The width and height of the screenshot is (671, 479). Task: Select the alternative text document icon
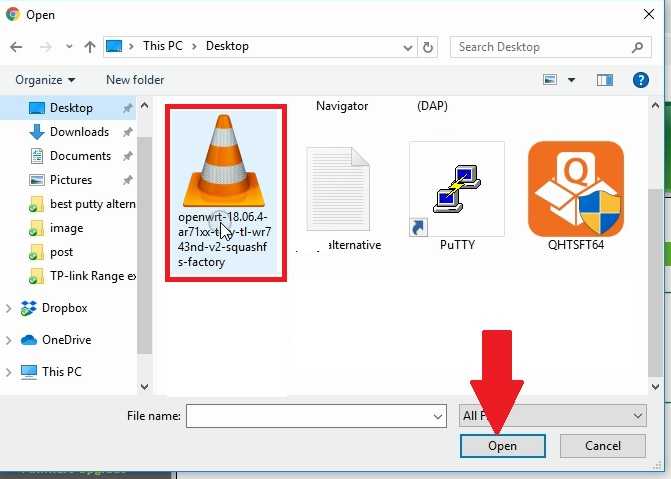click(338, 189)
